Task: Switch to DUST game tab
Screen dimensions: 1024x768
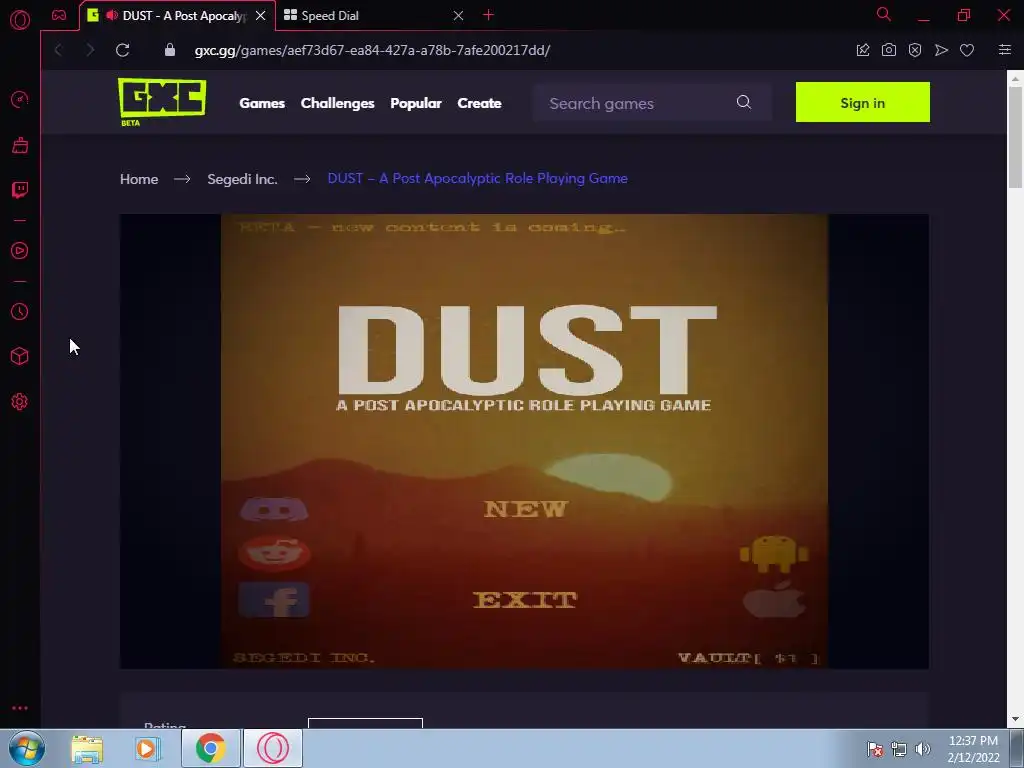Action: (x=178, y=16)
